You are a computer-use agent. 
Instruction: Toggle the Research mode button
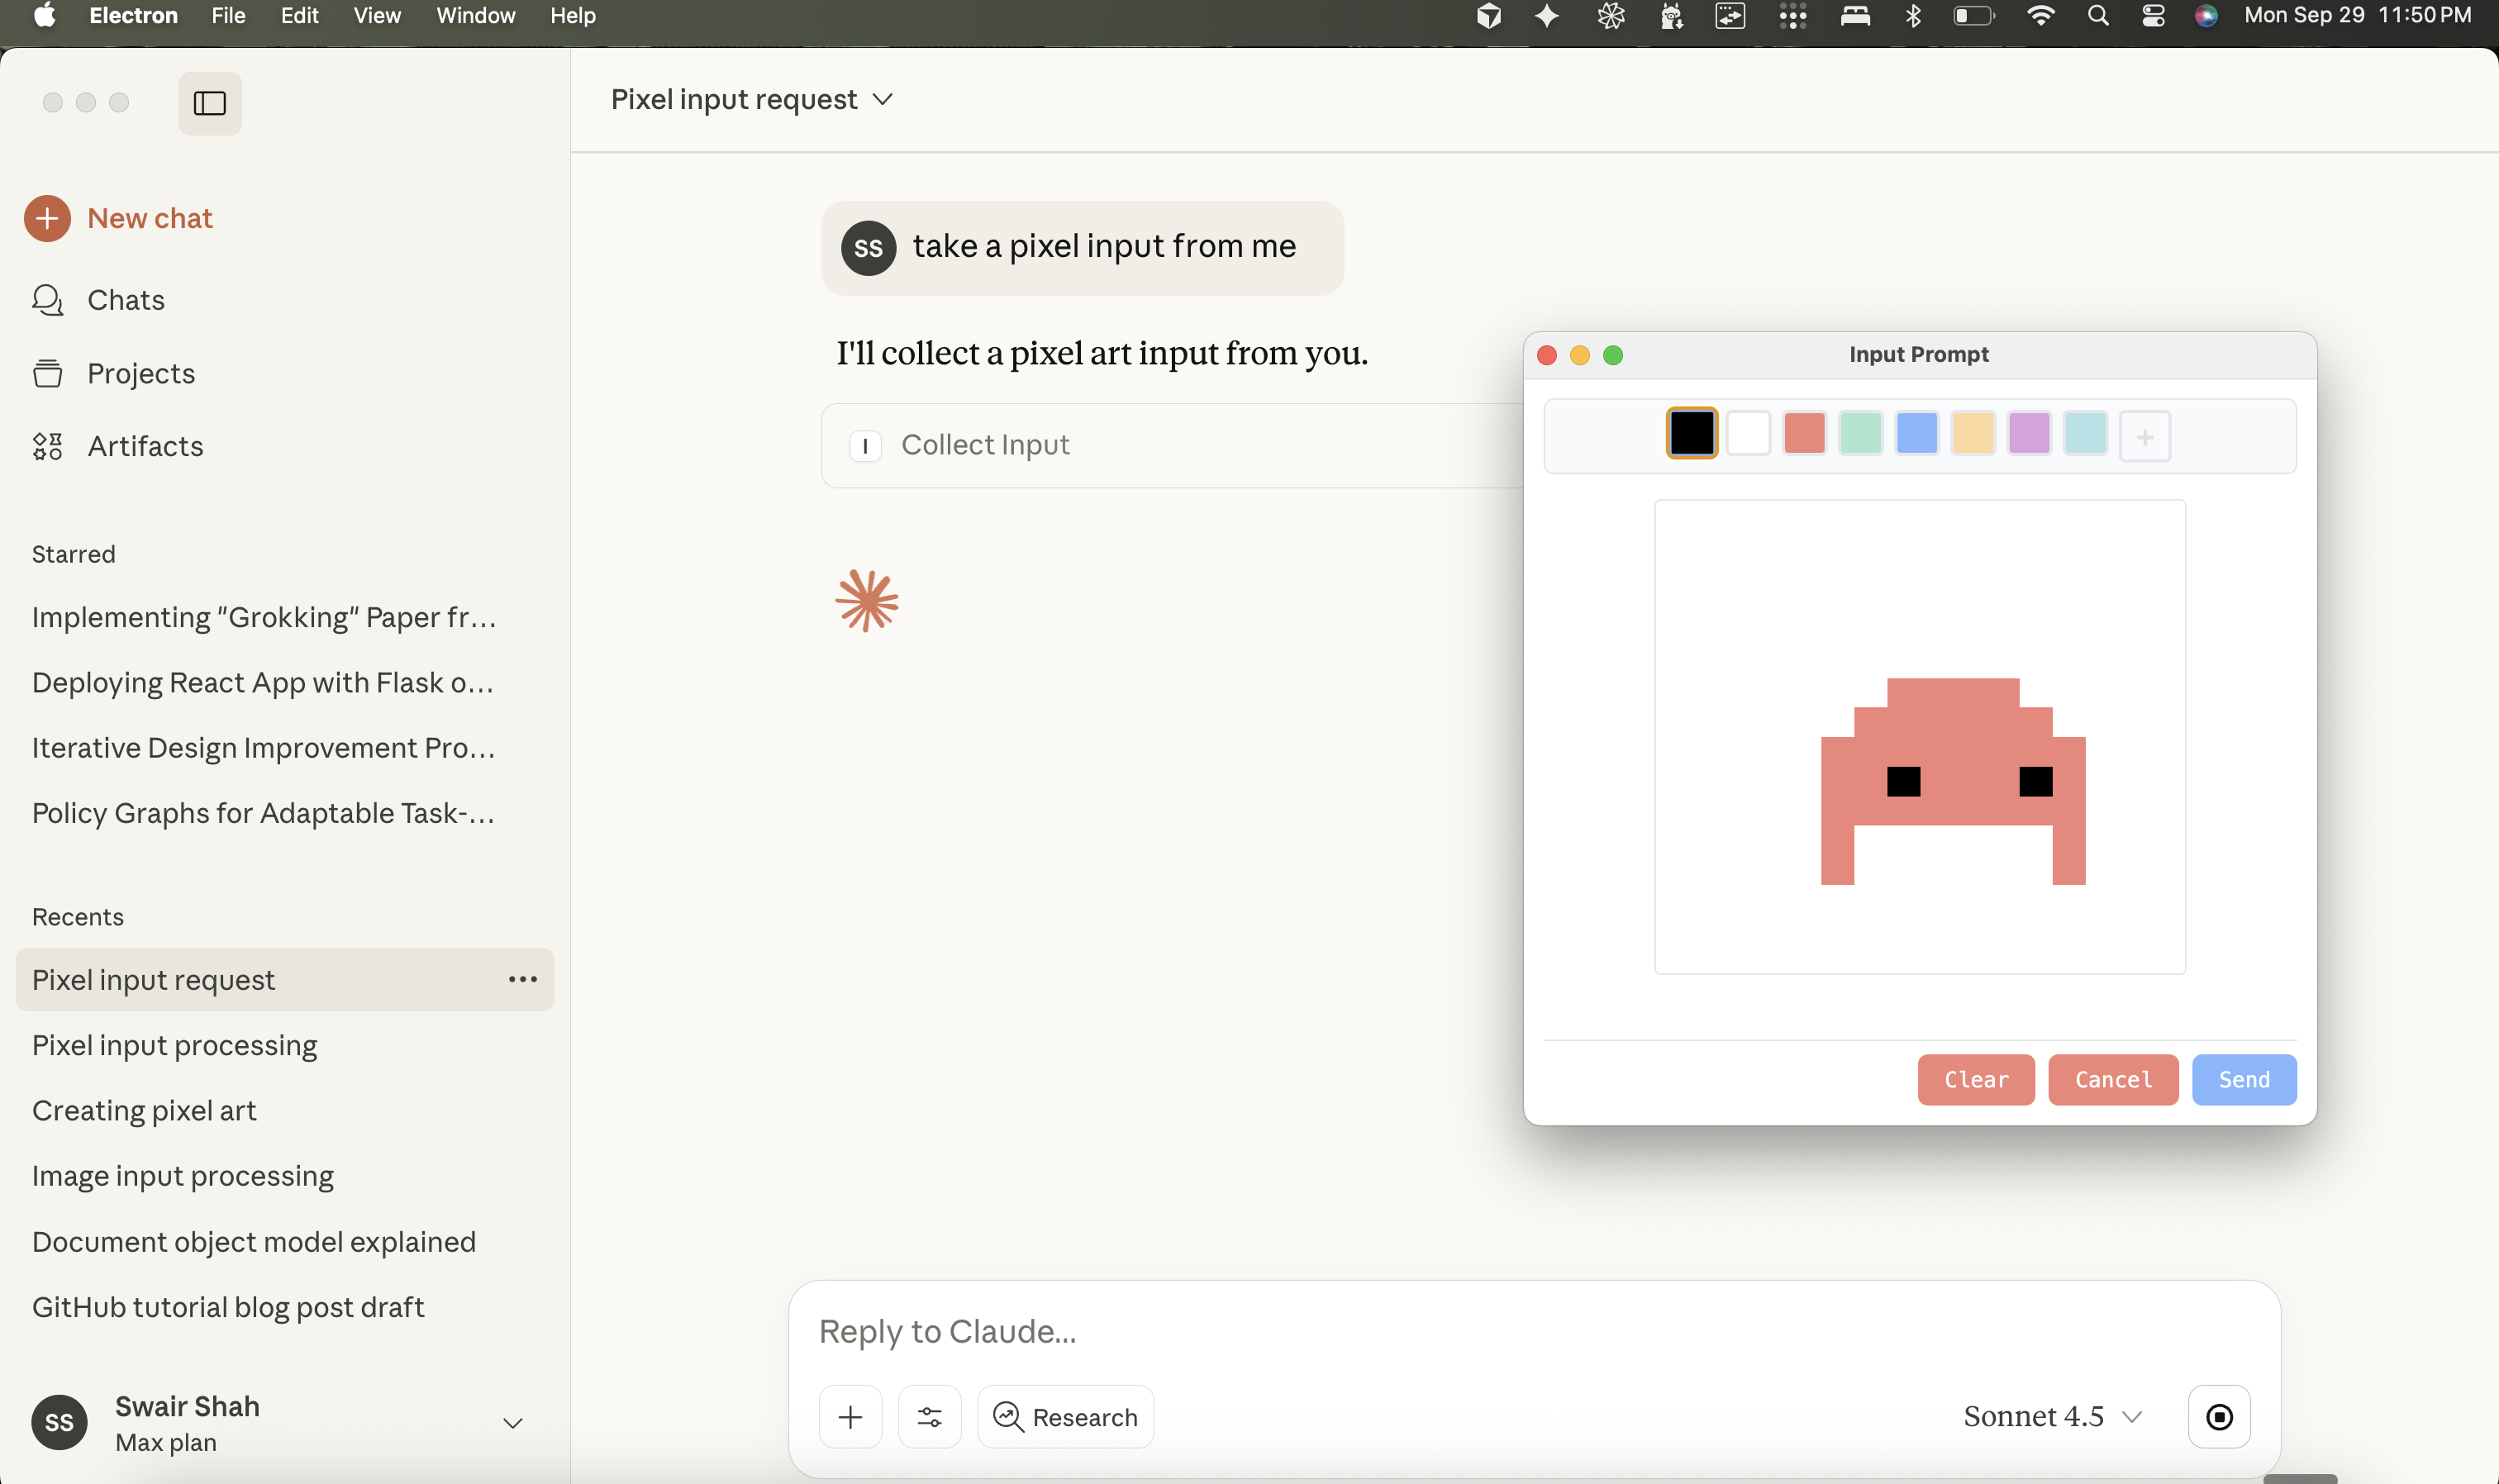[x=1065, y=1416]
